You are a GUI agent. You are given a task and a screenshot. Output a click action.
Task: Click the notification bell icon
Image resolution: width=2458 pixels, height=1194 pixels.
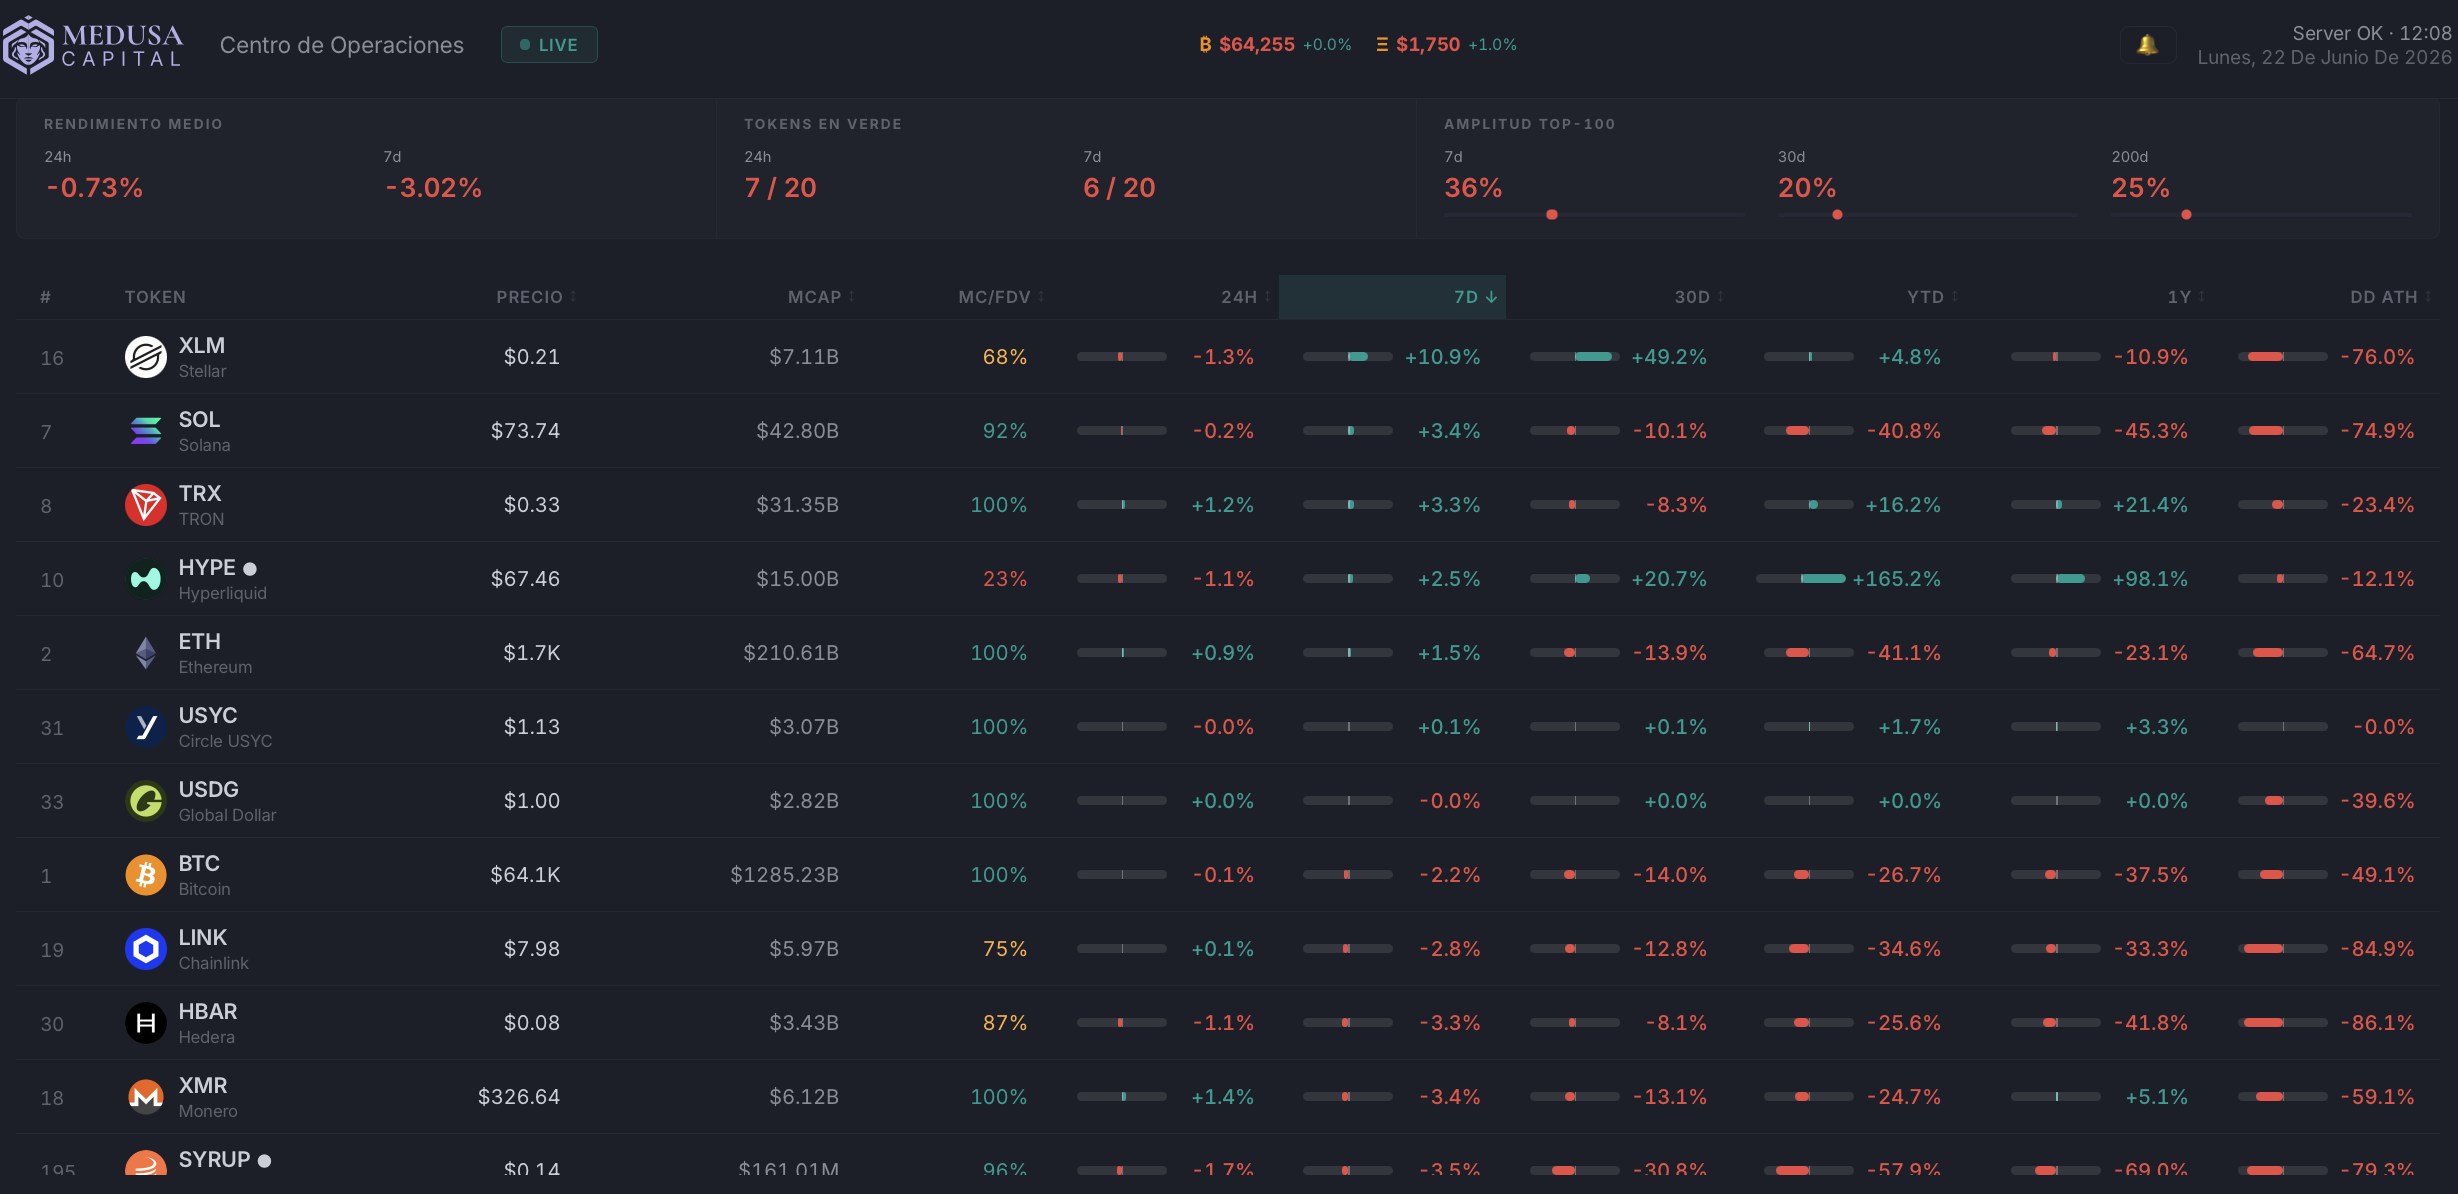pos(2147,45)
